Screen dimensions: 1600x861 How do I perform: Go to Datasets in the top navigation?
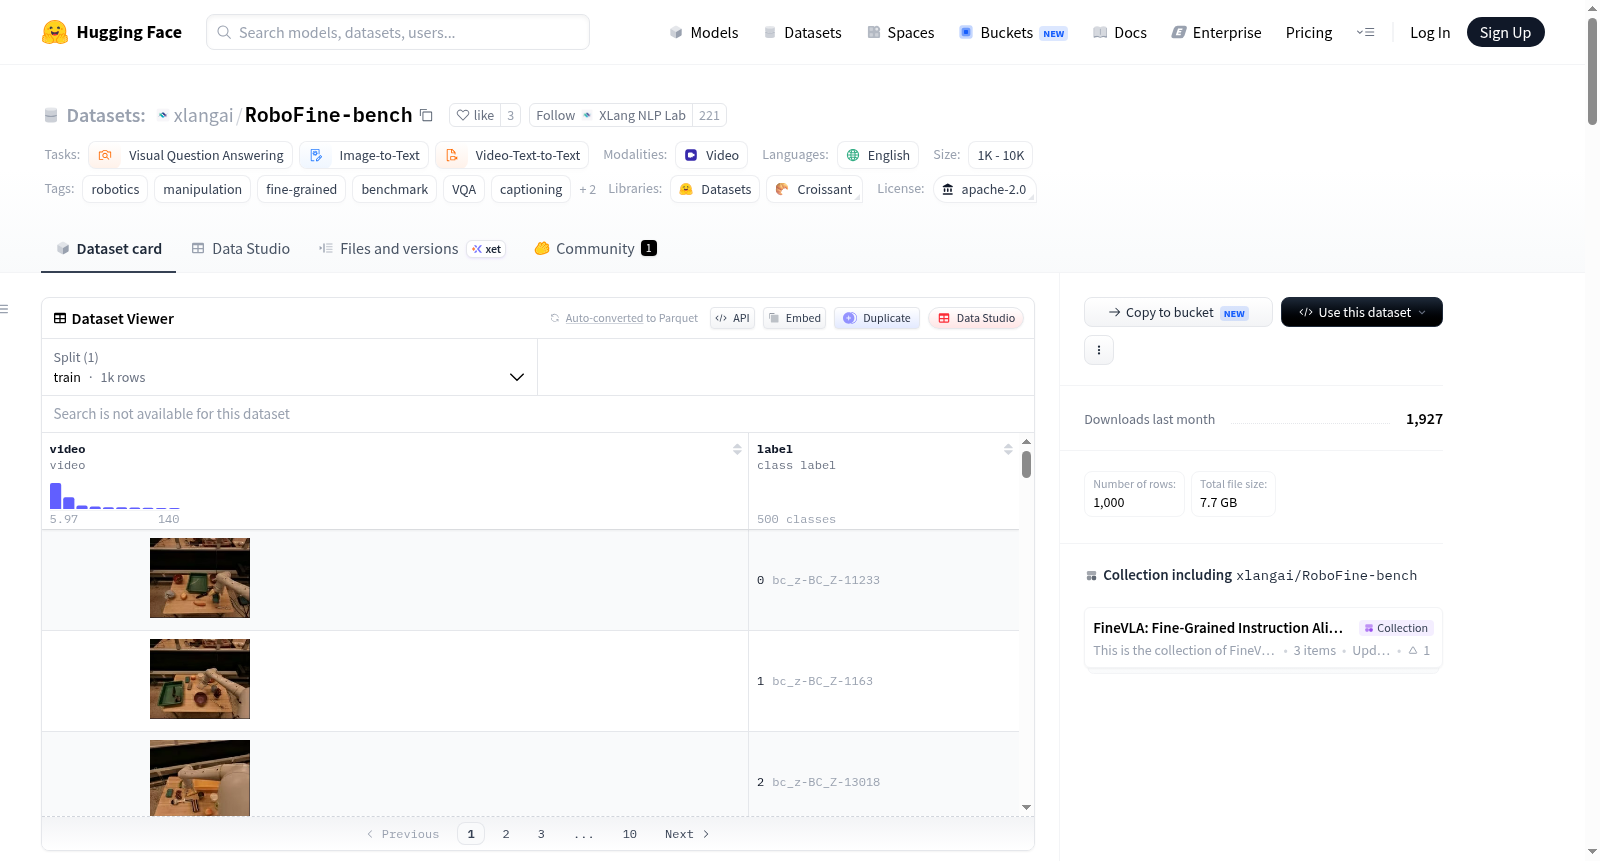[x=802, y=32]
